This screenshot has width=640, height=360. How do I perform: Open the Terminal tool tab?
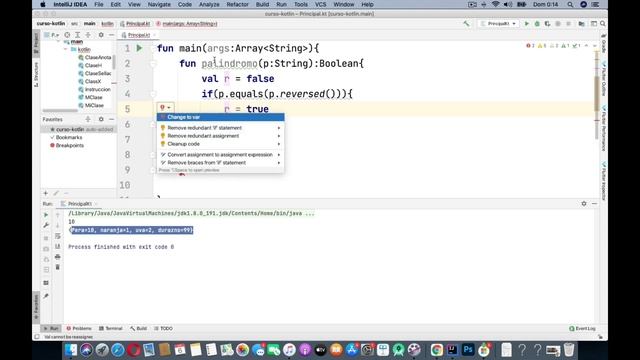pyautogui.click(x=111, y=329)
